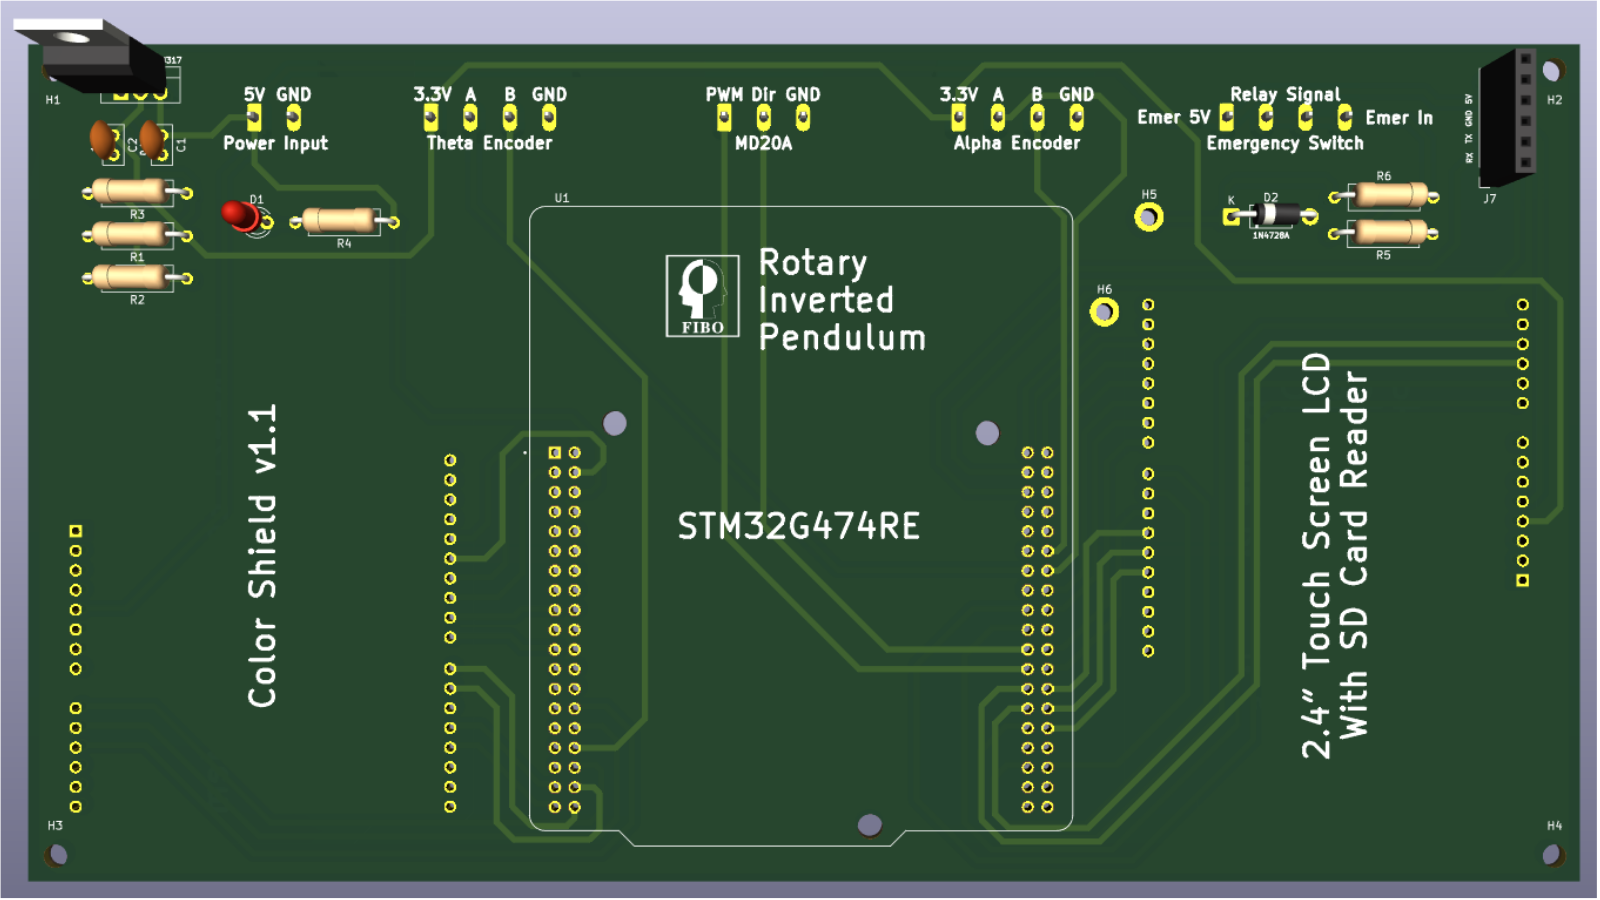1600x900 pixels.
Task: Click the 1N4728A diode D2
Action: (x=1272, y=215)
